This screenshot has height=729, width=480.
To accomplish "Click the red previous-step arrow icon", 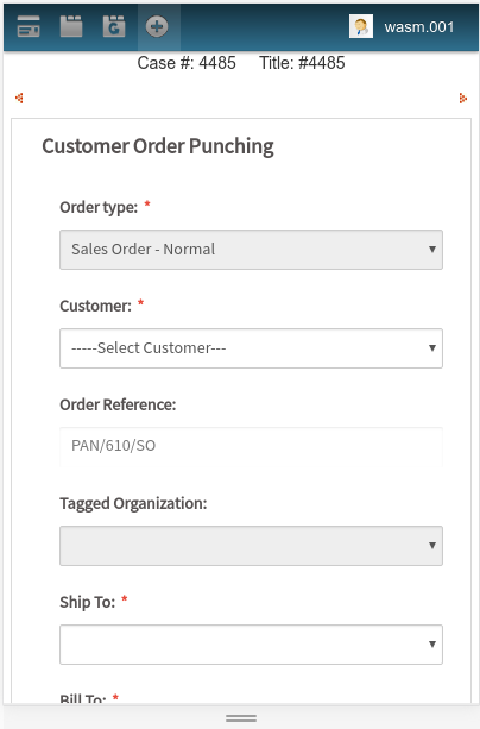I will click(x=19, y=98).
